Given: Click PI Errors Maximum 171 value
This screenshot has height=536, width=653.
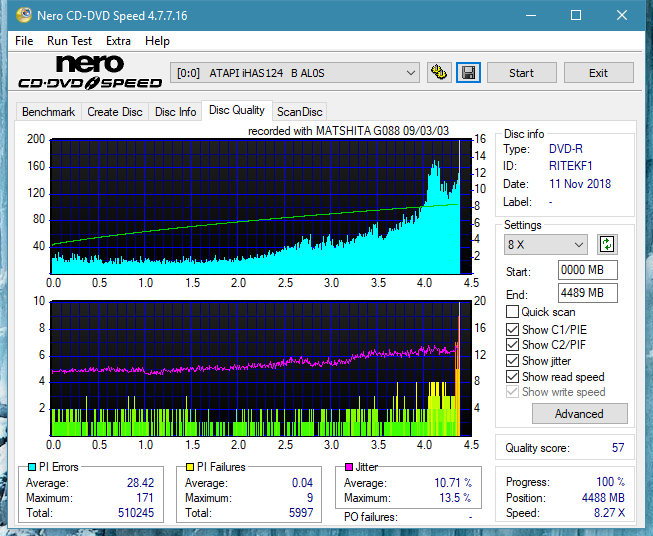Looking at the screenshot, I should pos(145,498).
